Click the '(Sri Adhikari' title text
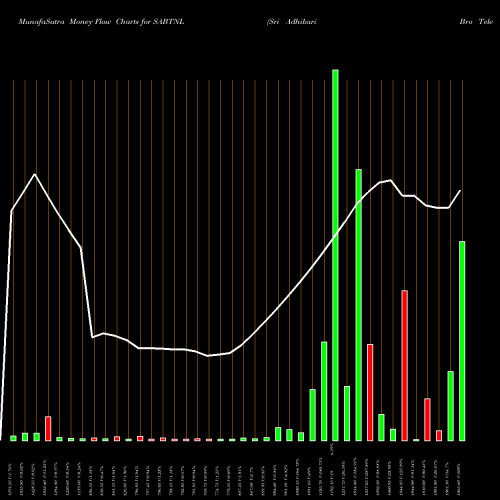This screenshot has width=500, height=500. pos(291,22)
